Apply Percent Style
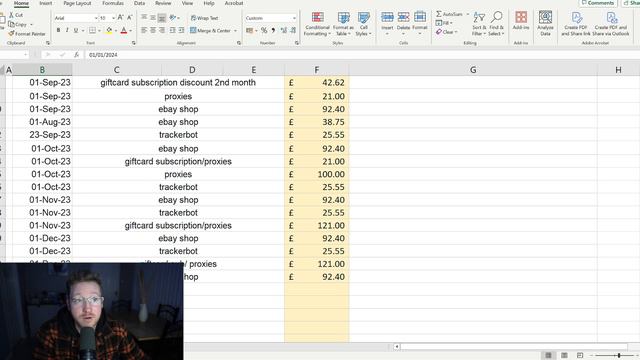This screenshot has width=640, height=360. pos(264,31)
